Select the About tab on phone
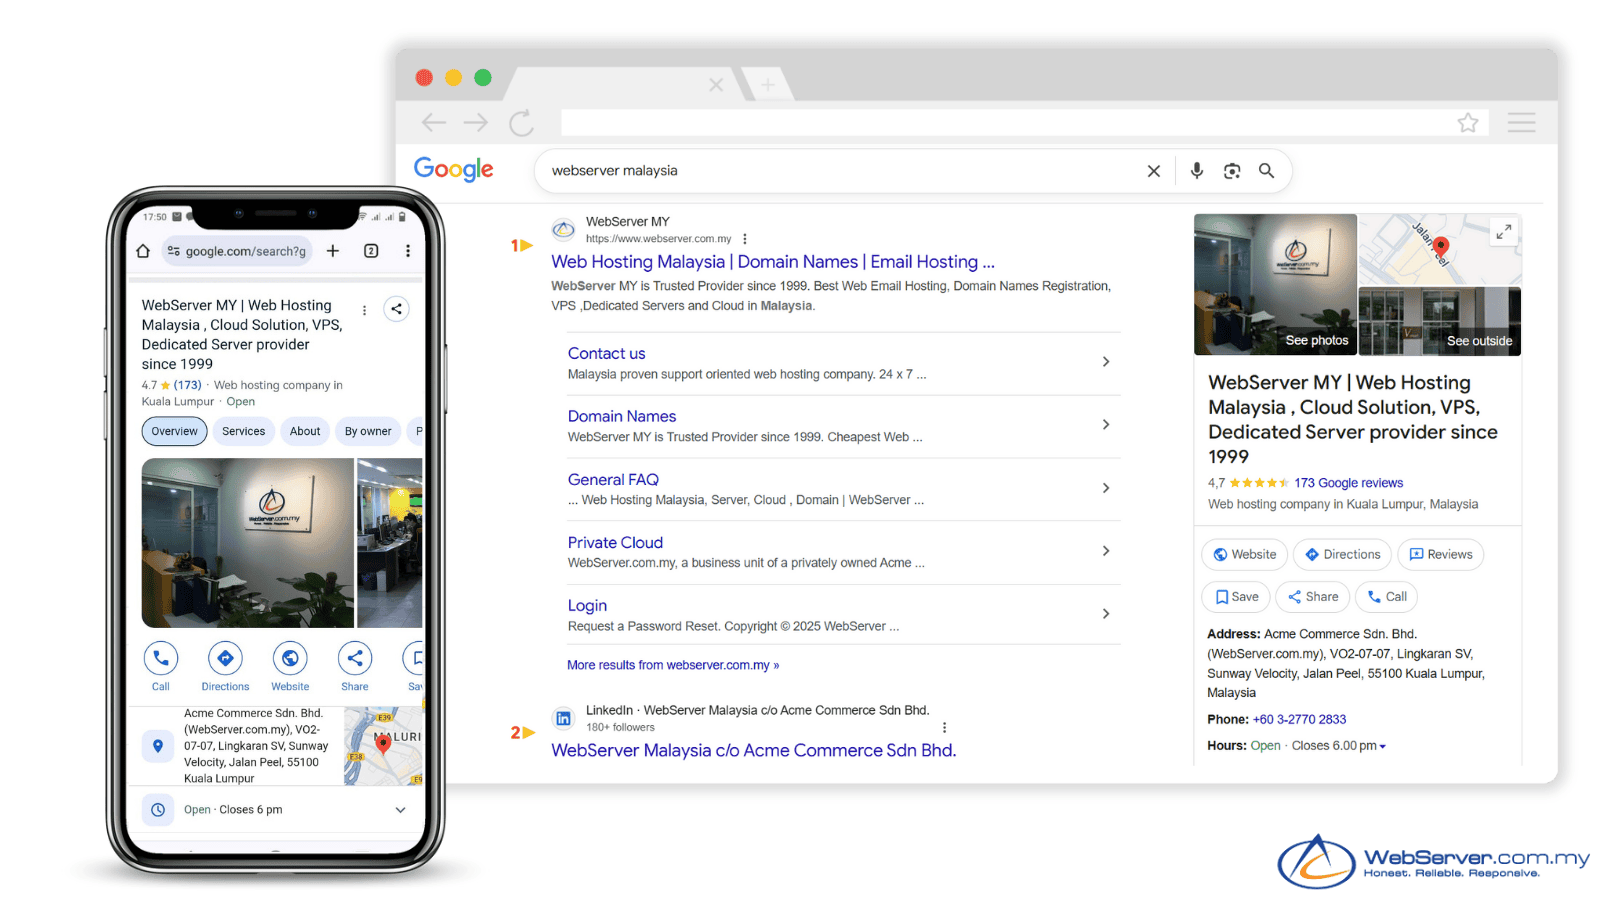 (x=305, y=431)
